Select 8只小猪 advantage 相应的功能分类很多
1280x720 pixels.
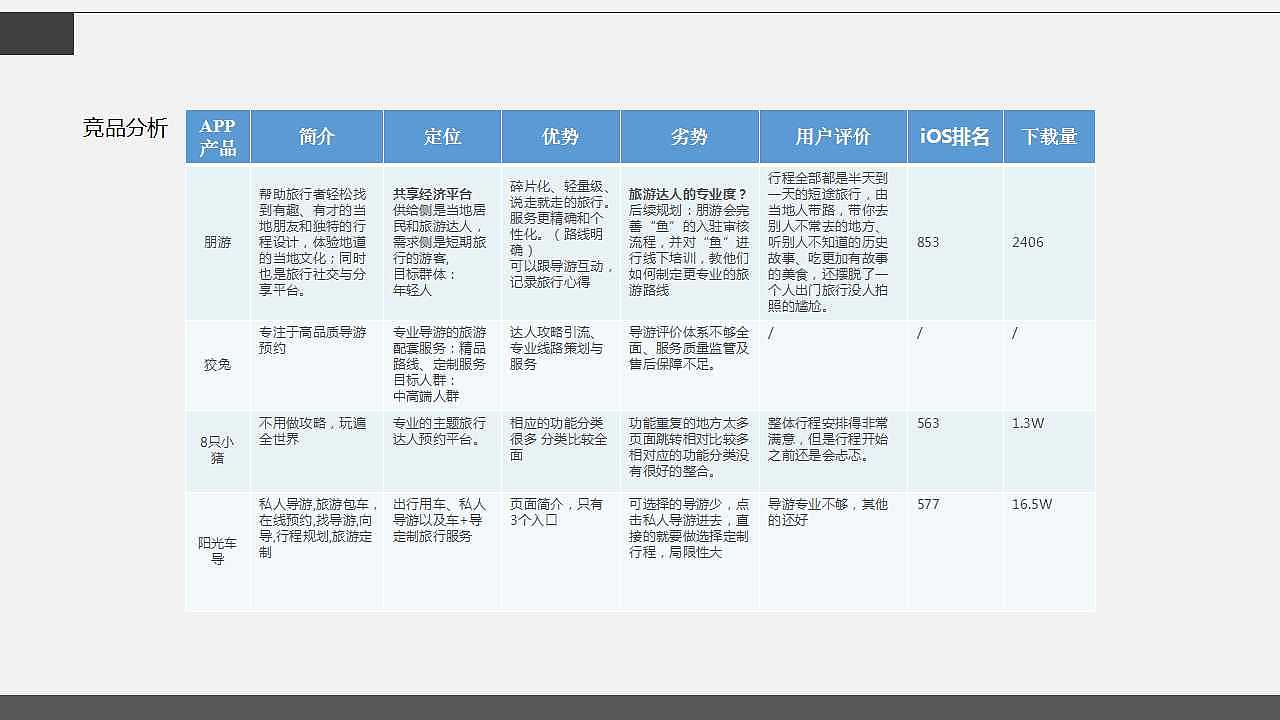tap(561, 450)
